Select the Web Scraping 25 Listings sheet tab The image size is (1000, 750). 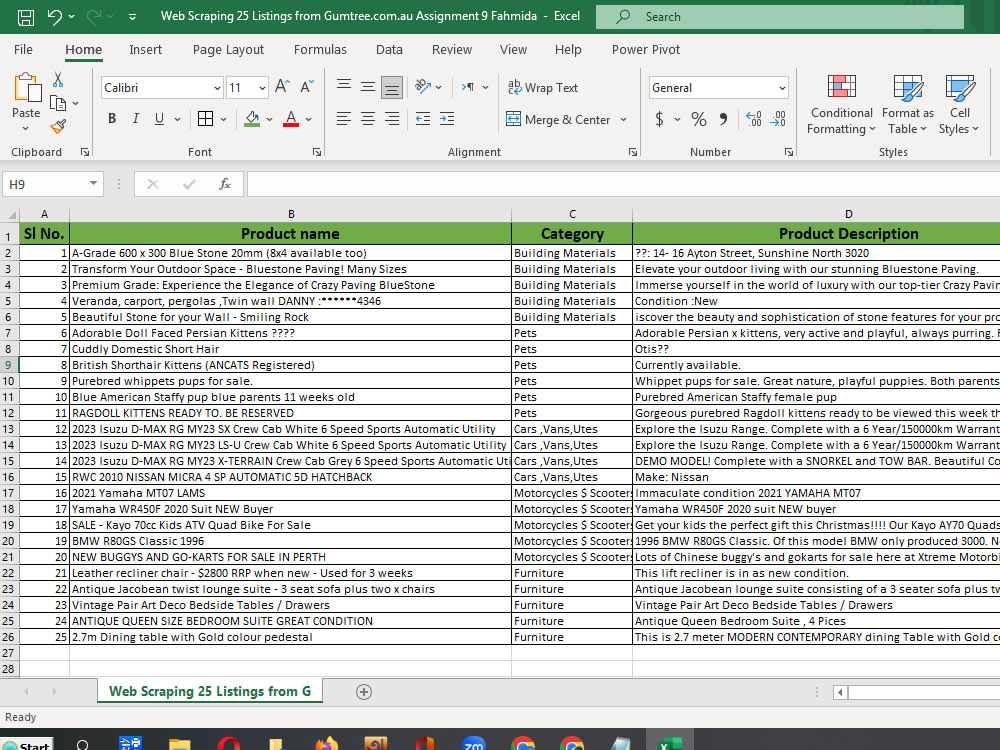[210, 691]
